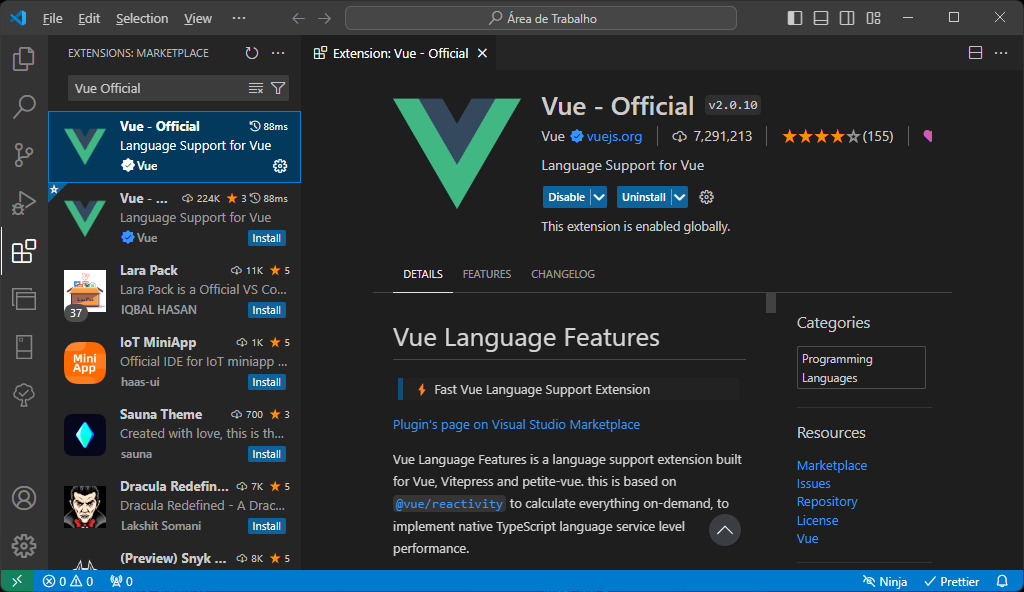Screen dimensions: 1024x592
Task: Open remote window indicator in status bar
Action: click(x=17, y=581)
